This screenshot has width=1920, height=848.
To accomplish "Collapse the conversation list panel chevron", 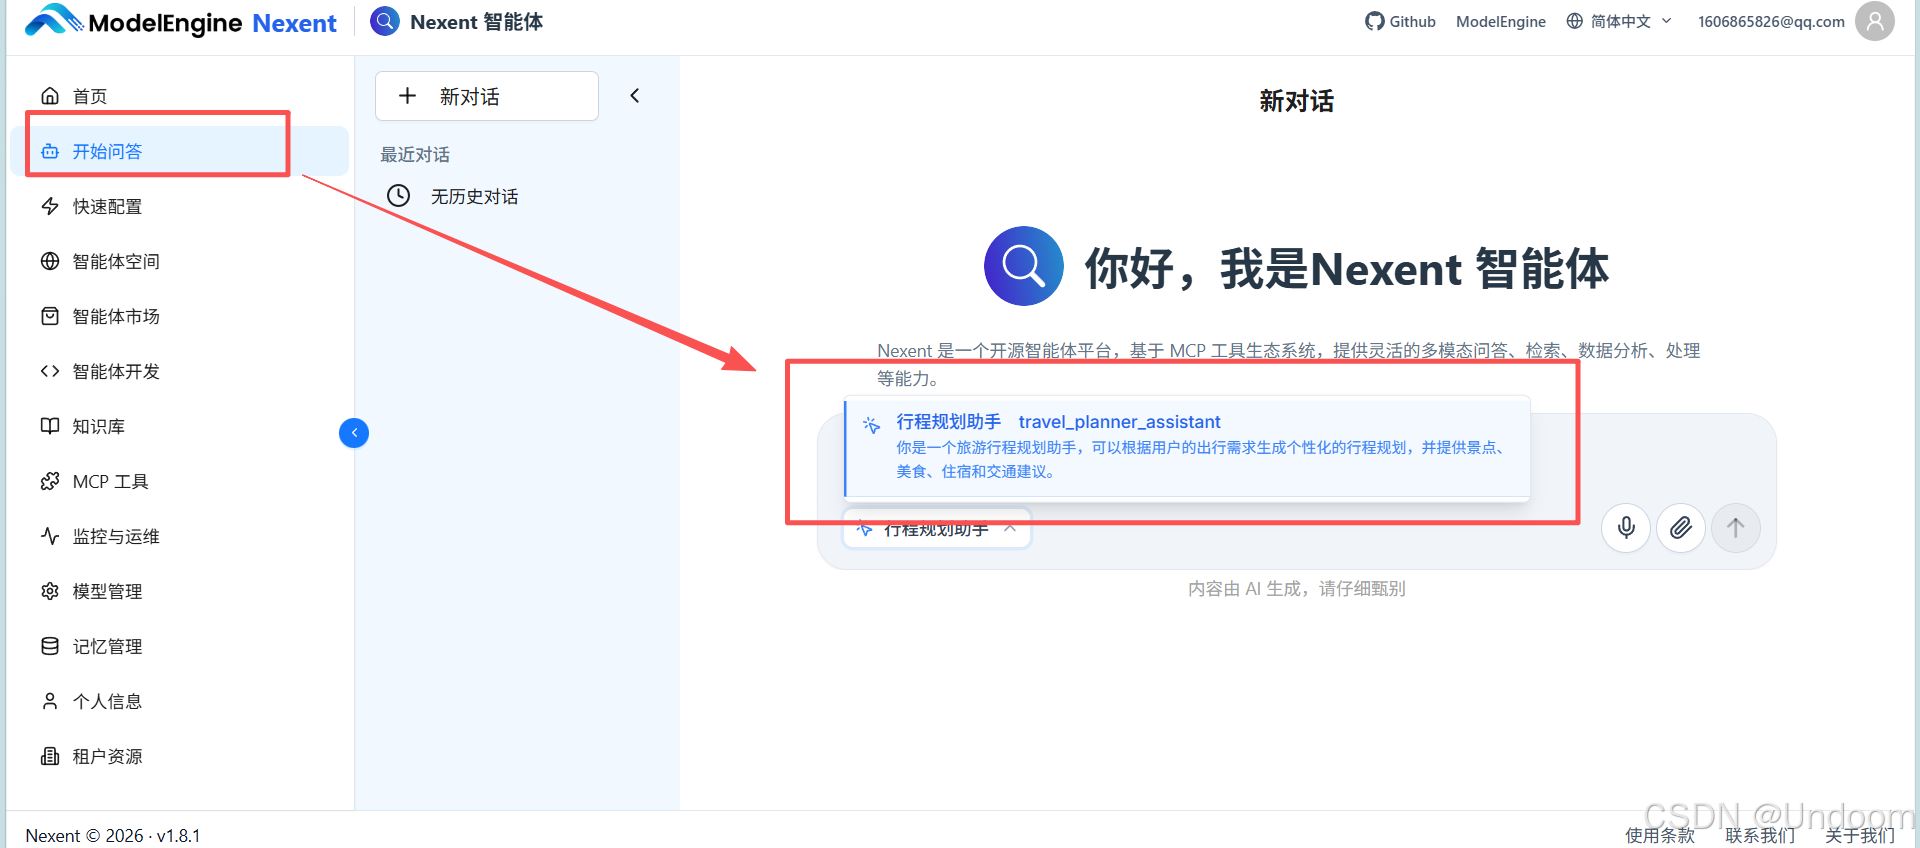I will coord(635,96).
